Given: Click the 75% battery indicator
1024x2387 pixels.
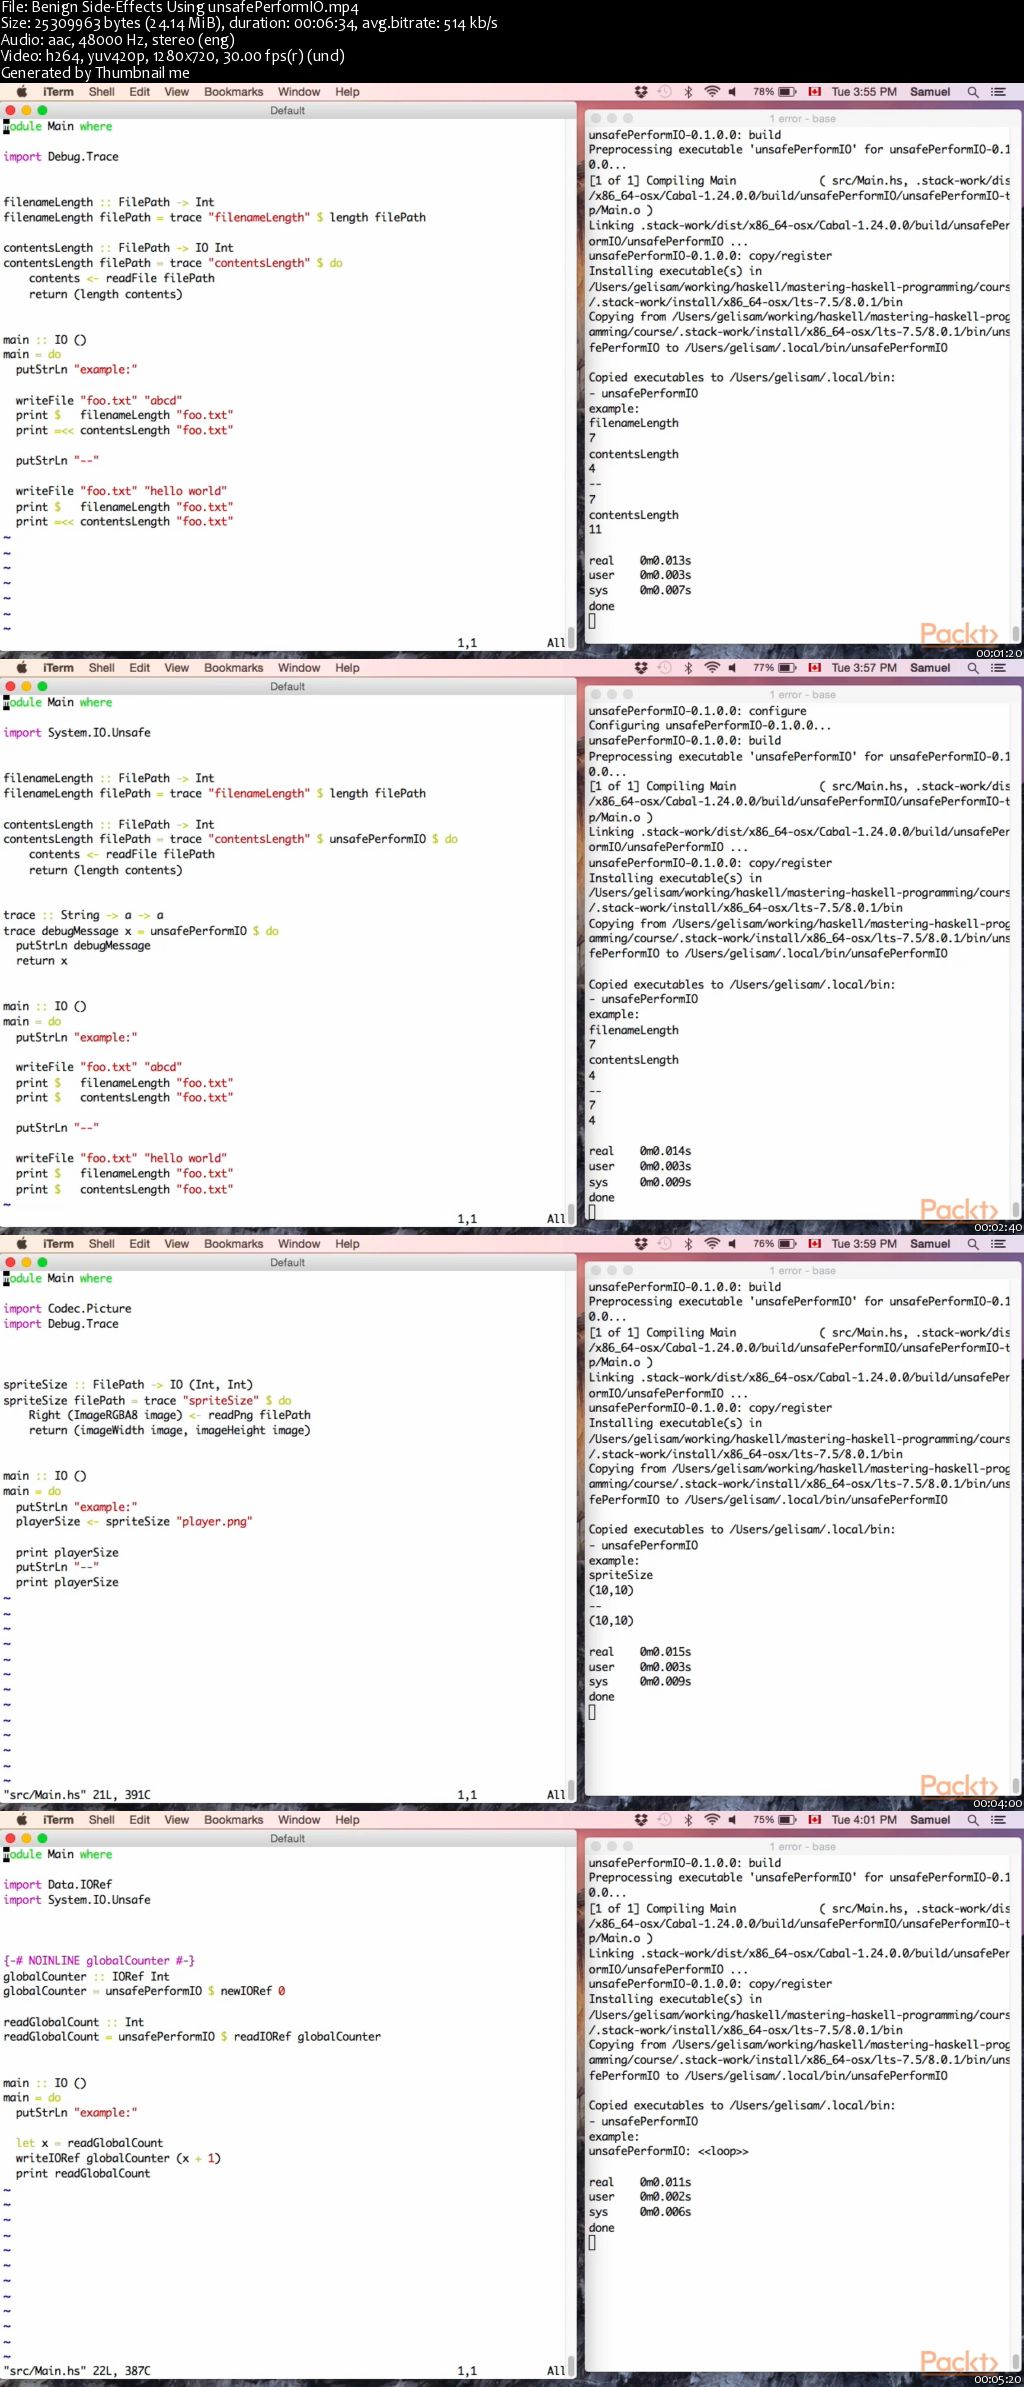Looking at the screenshot, I should (774, 1820).
